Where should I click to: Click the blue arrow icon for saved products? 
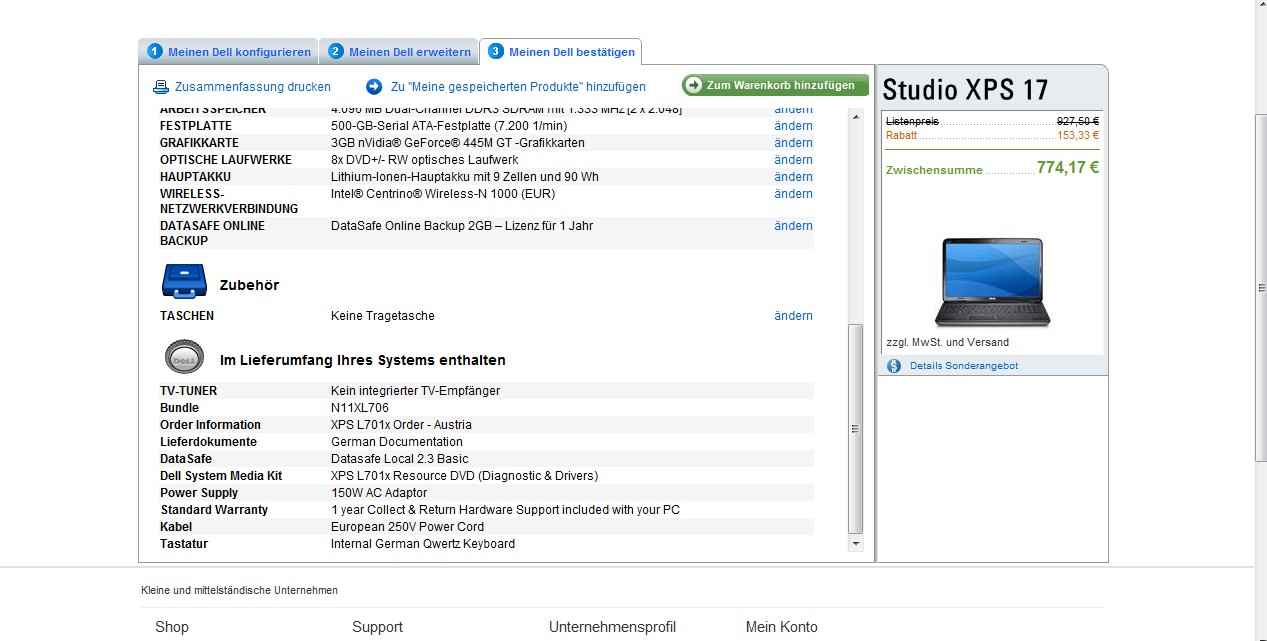pos(374,87)
